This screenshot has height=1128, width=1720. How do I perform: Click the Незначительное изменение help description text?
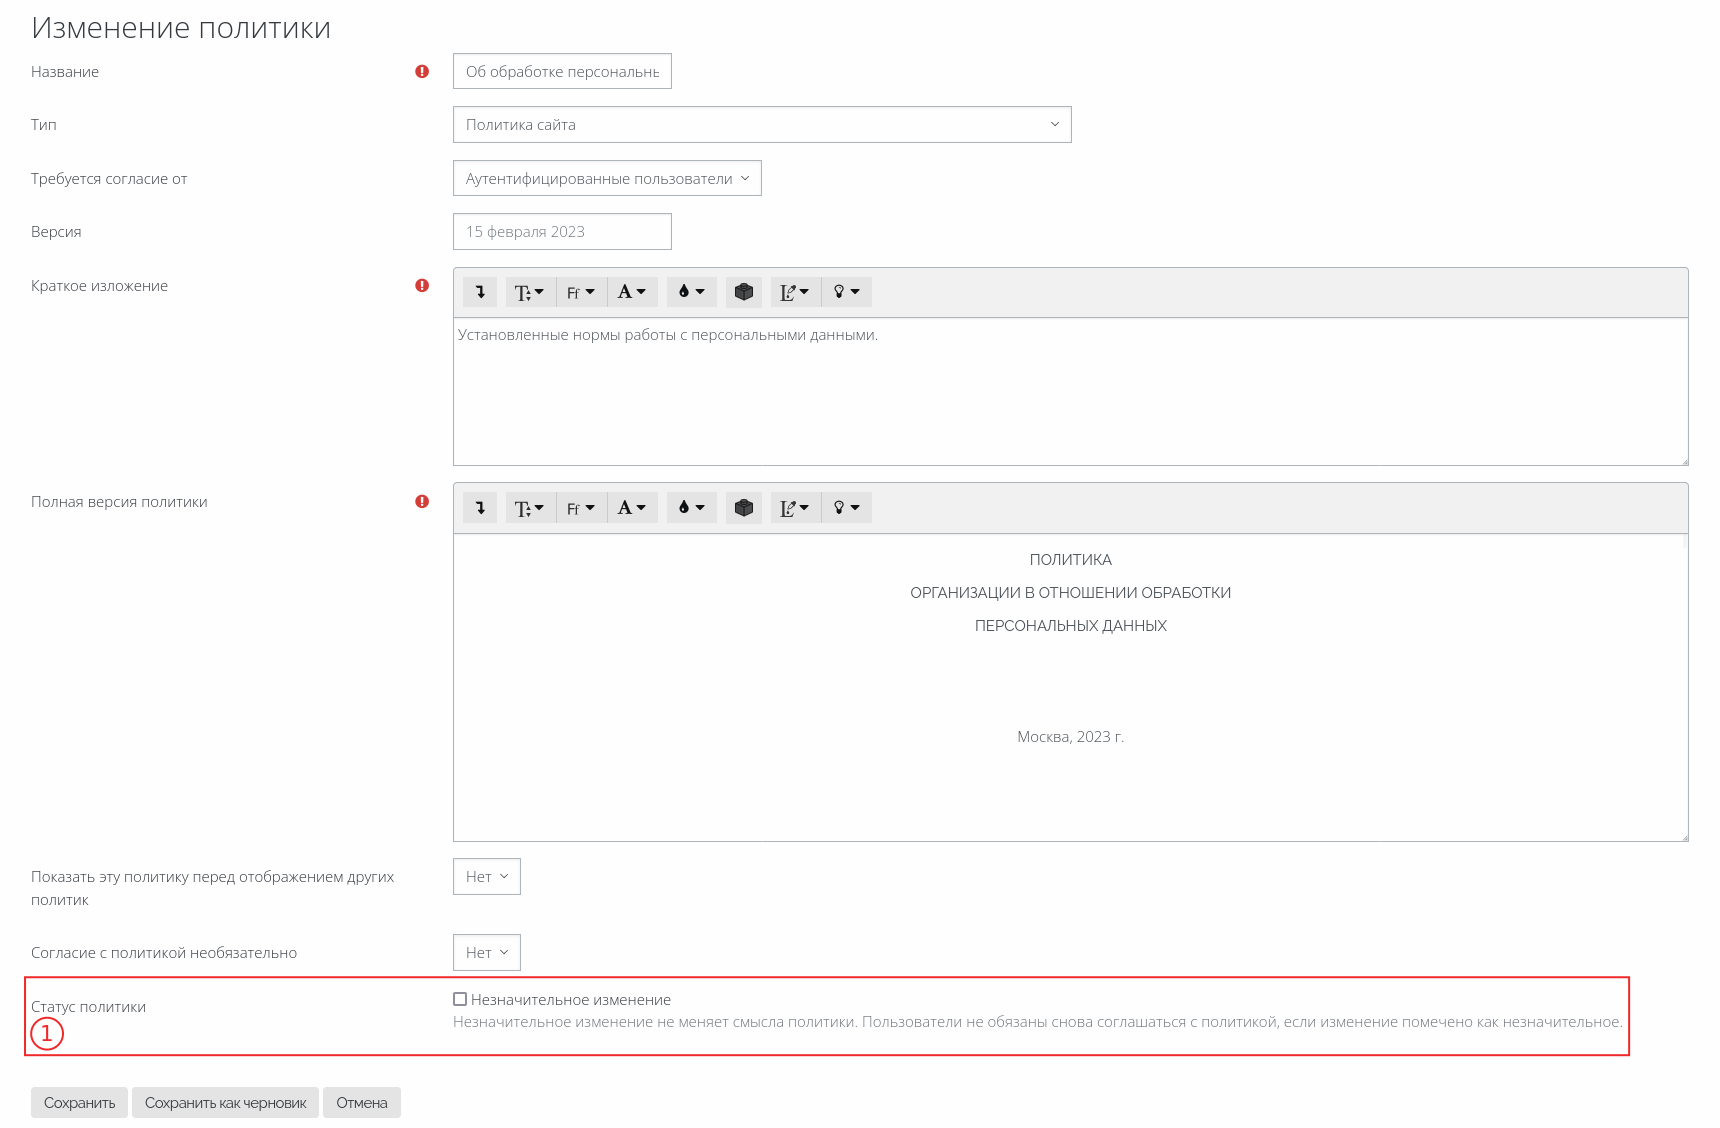click(x=1037, y=1022)
